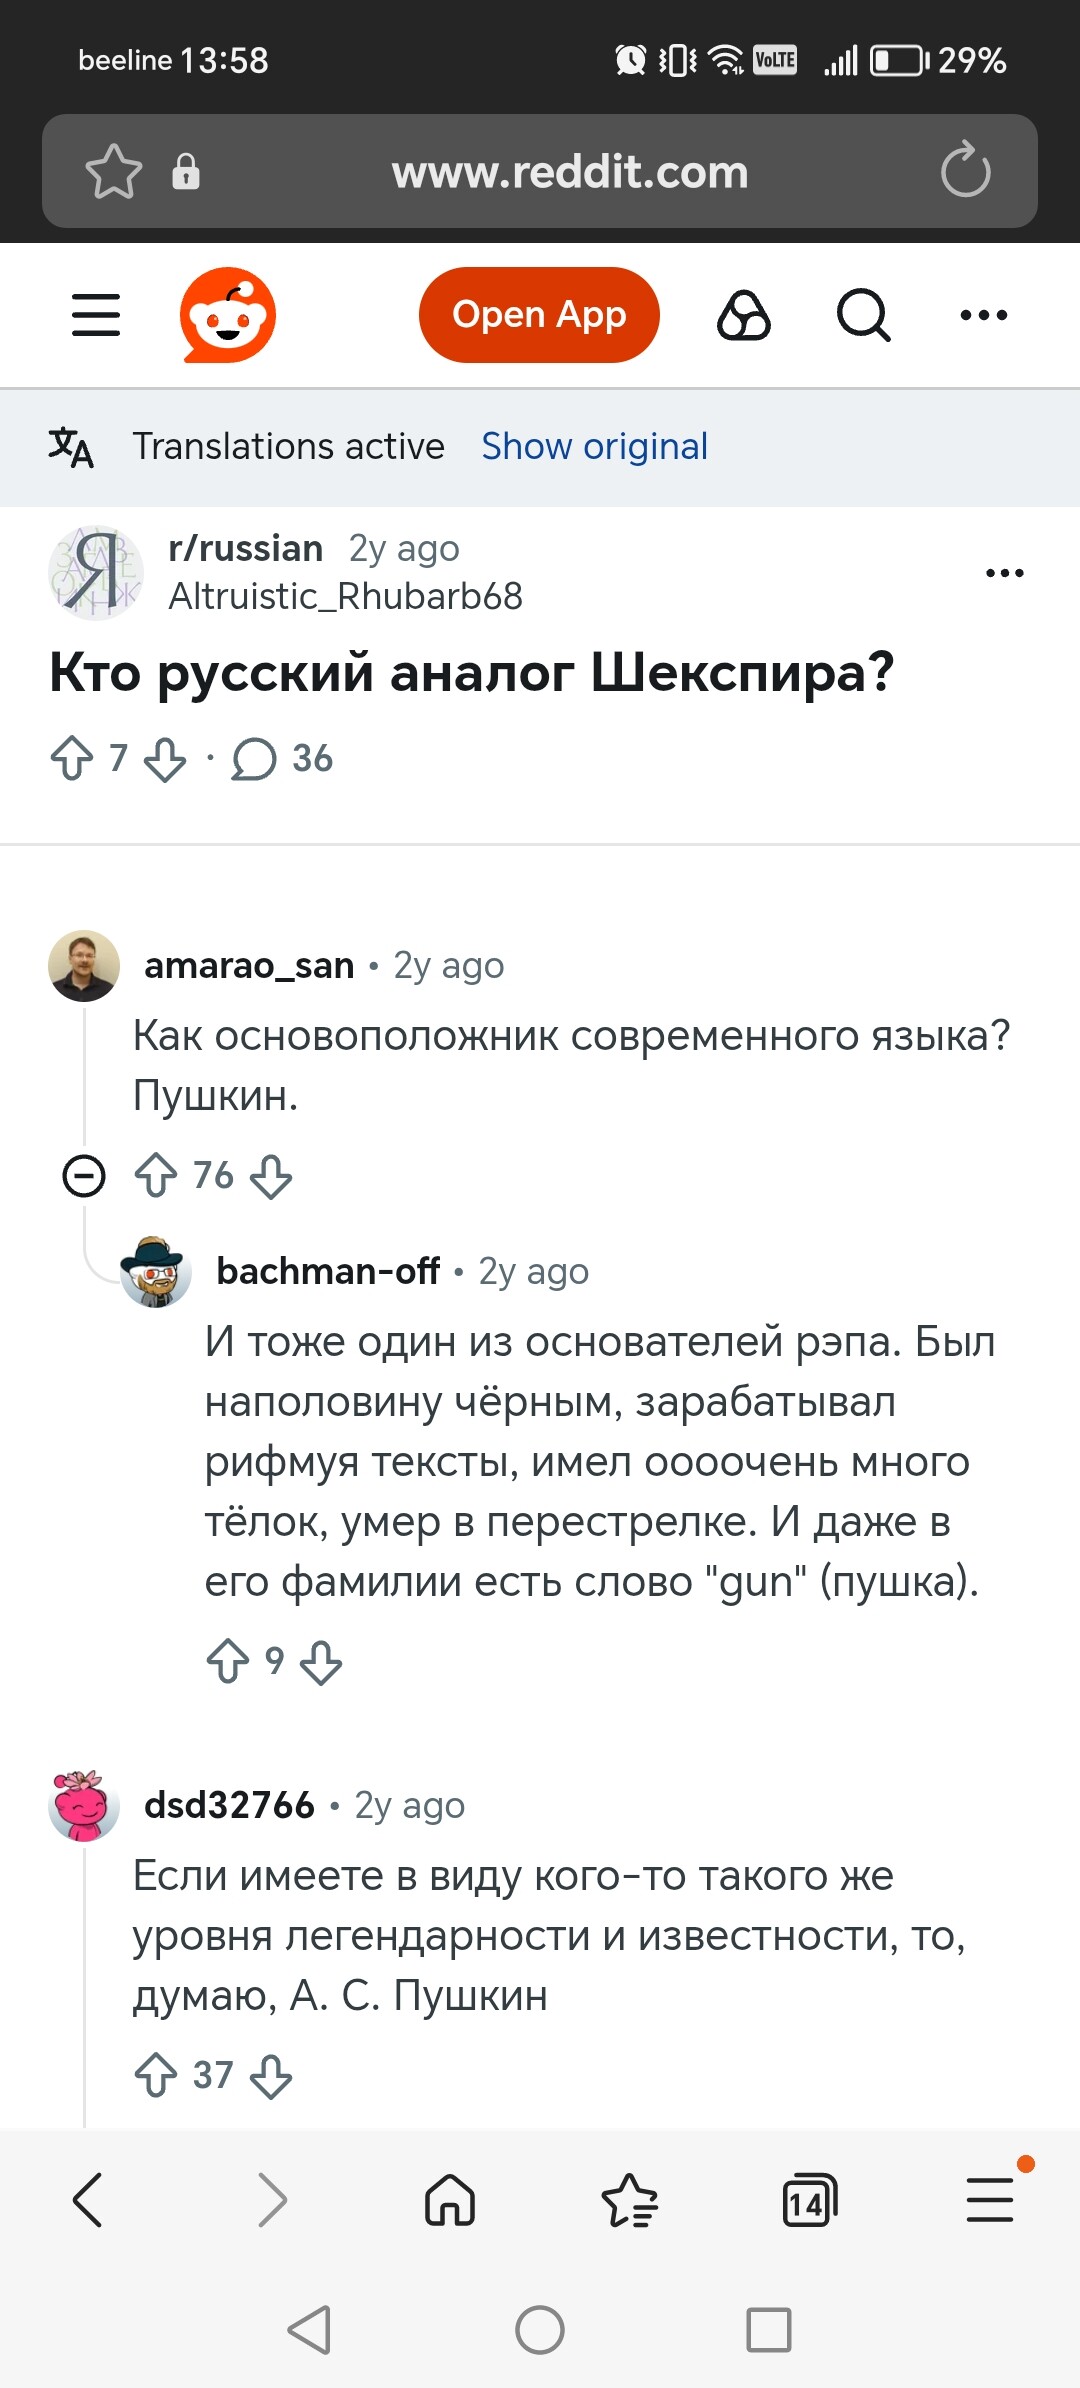The width and height of the screenshot is (1080, 2388).
Task: Reload page from address bar
Action: pyautogui.click(x=965, y=171)
